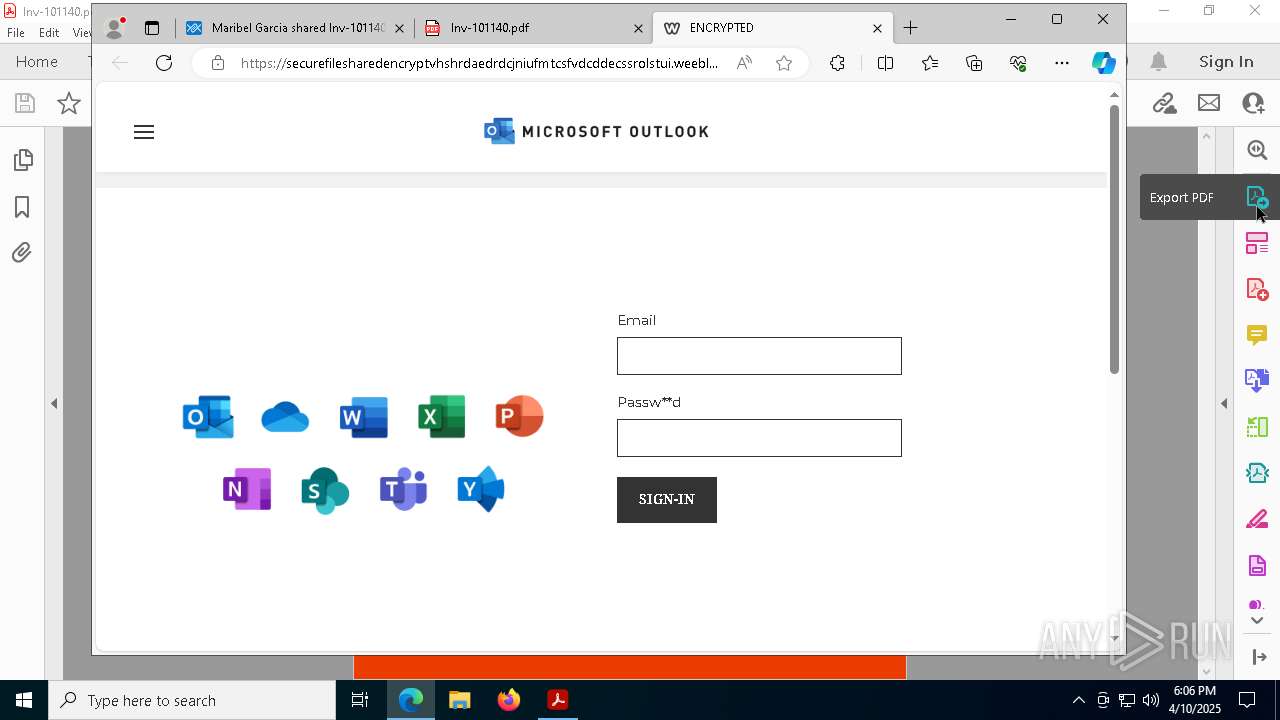Viewport: 1280px width, 720px height.
Task: Click the Acrobat bookmark star icon
Action: tap(68, 103)
